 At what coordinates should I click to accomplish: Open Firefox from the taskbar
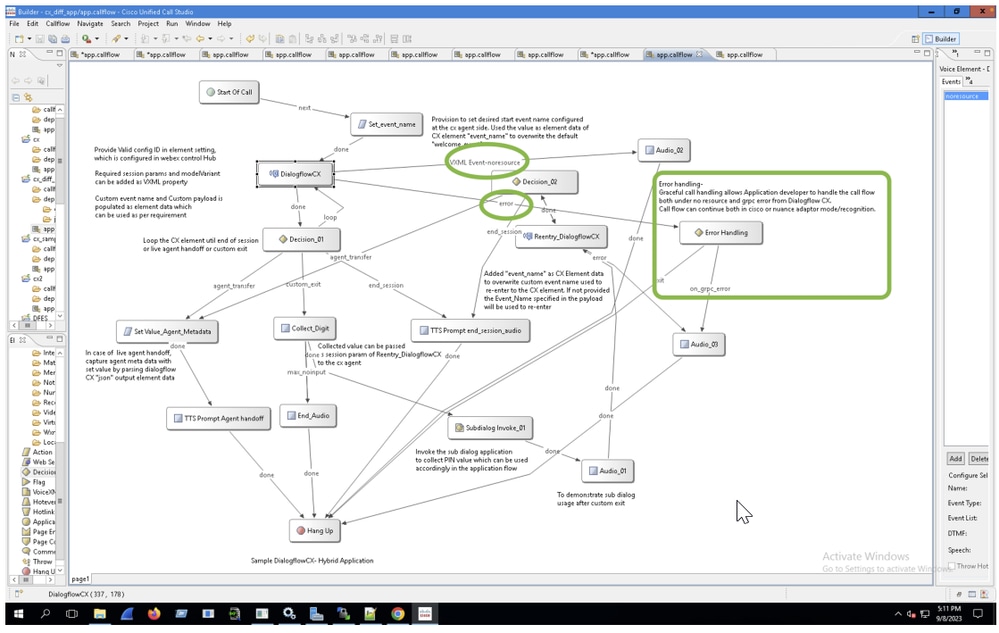(x=154, y=614)
